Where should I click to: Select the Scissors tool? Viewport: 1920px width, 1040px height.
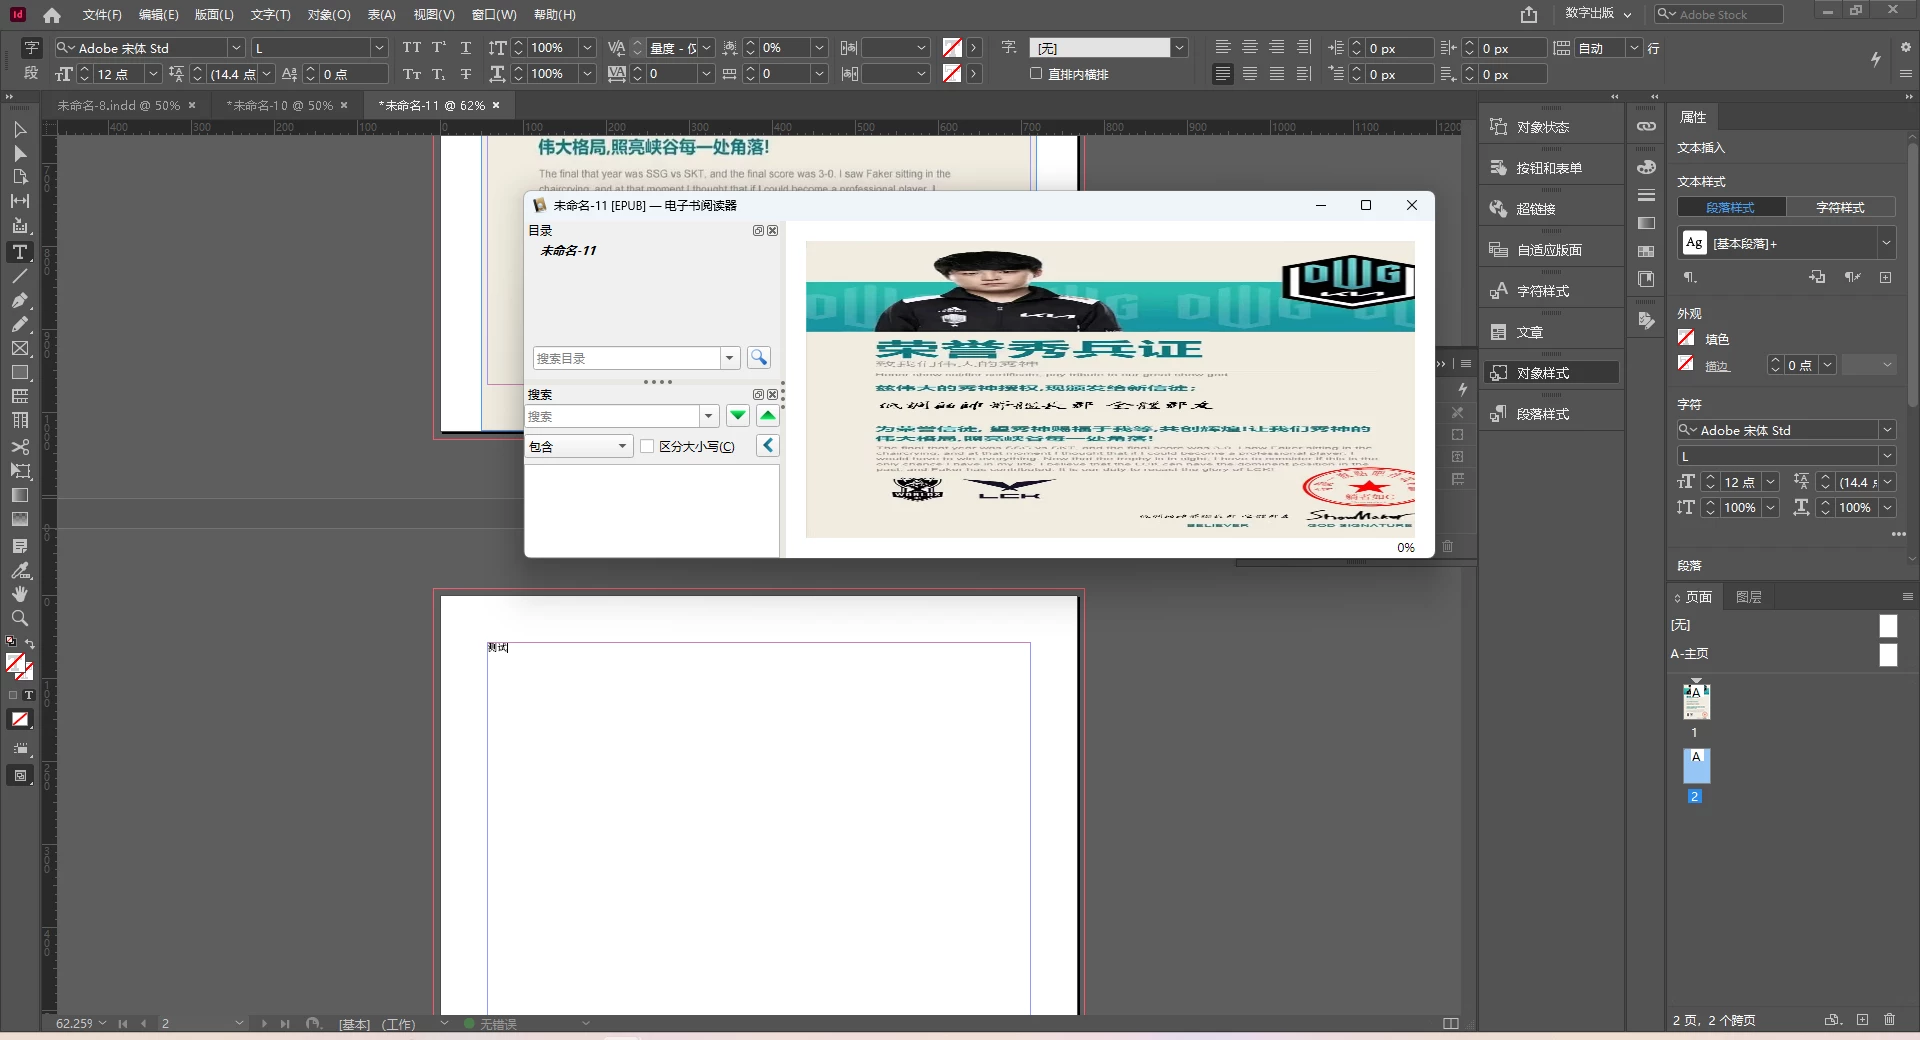coord(19,447)
